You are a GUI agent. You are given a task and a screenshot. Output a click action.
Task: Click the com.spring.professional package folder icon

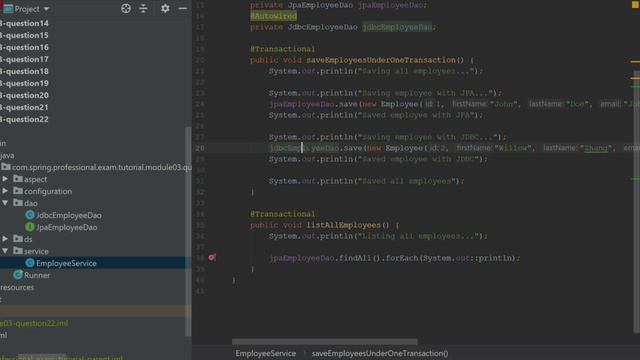[6, 167]
